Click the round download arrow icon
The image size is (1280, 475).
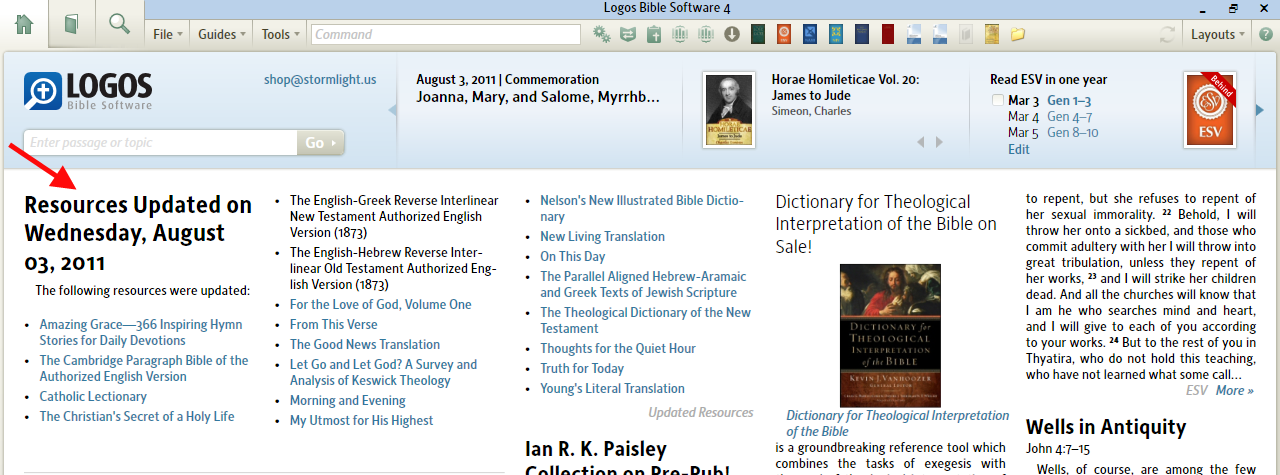tap(732, 34)
